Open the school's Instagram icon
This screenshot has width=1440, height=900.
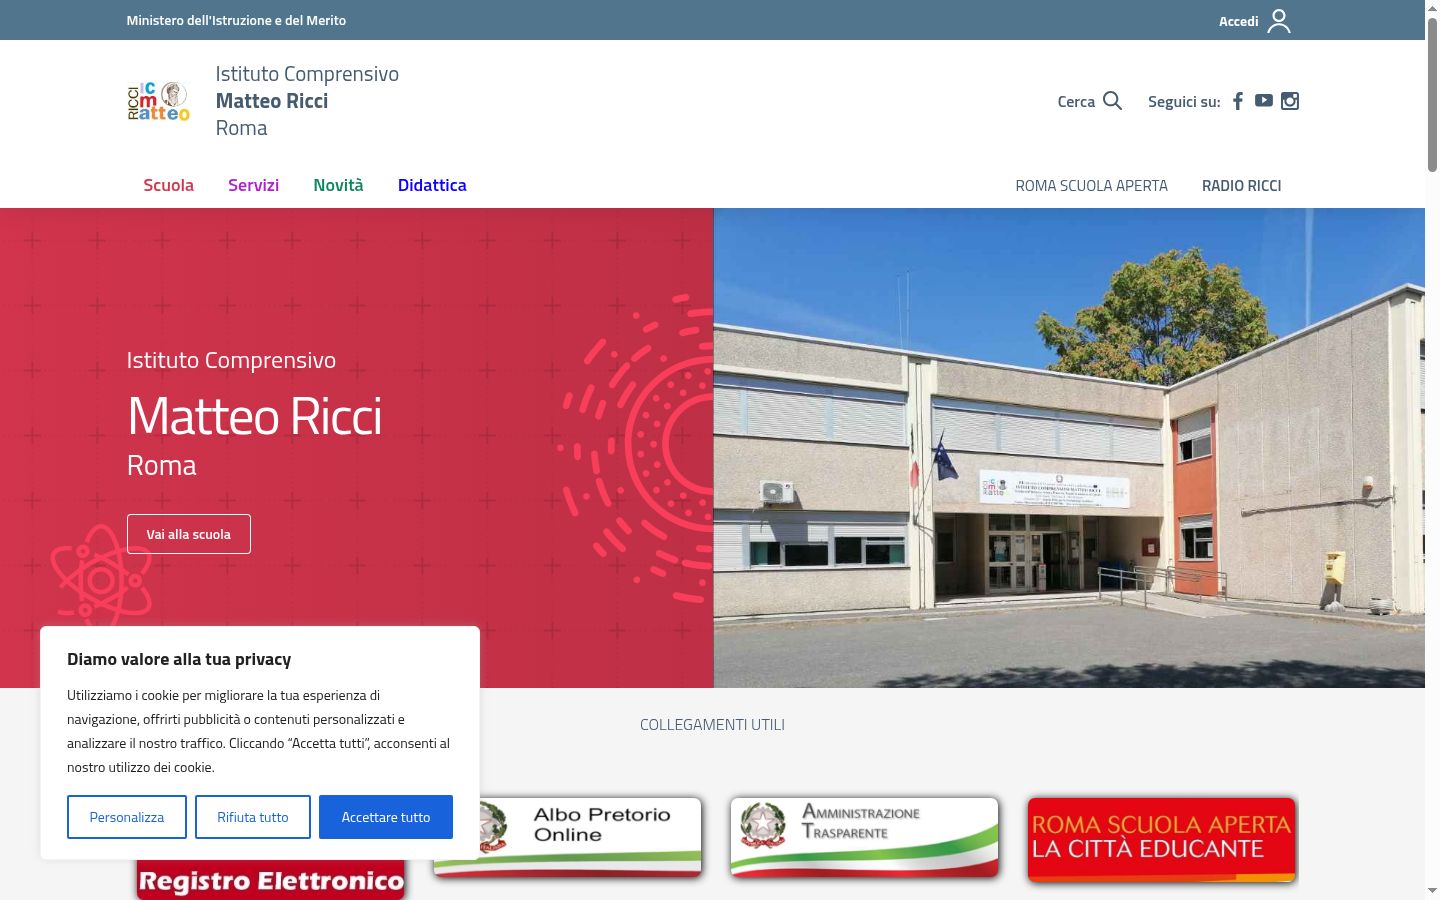[x=1290, y=101]
